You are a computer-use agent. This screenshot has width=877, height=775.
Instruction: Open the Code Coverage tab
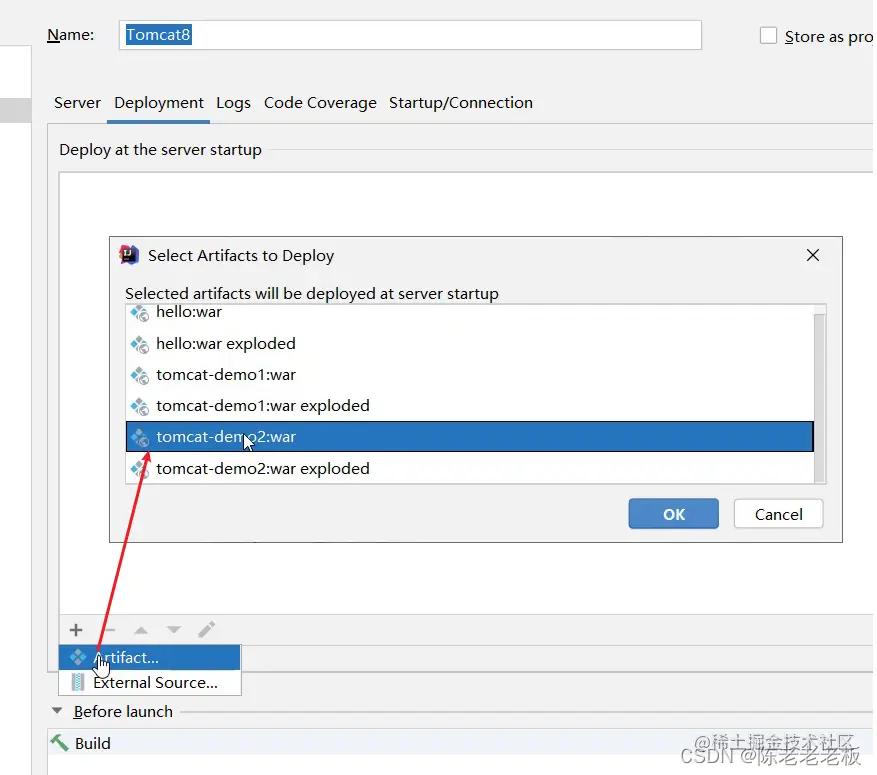coord(320,103)
